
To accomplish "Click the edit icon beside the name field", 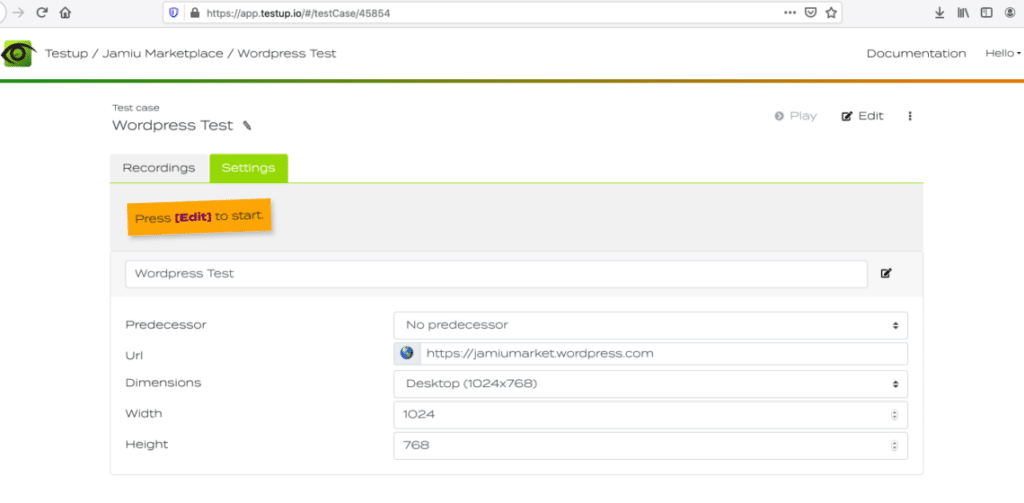I will (886, 274).
